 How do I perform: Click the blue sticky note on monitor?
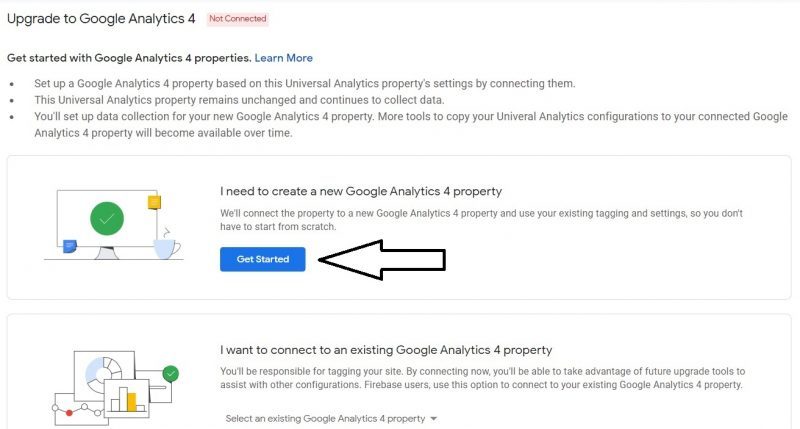coord(69,246)
